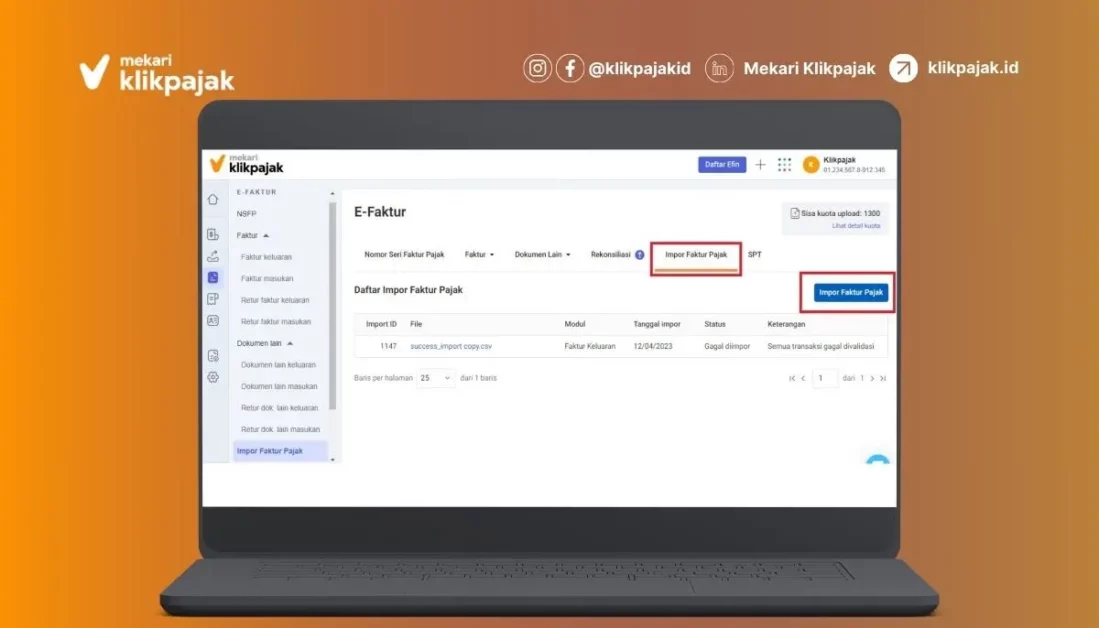Select the highlighted e-Faktur document sidebar icon
This screenshot has height=628, width=1099.
point(213,278)
